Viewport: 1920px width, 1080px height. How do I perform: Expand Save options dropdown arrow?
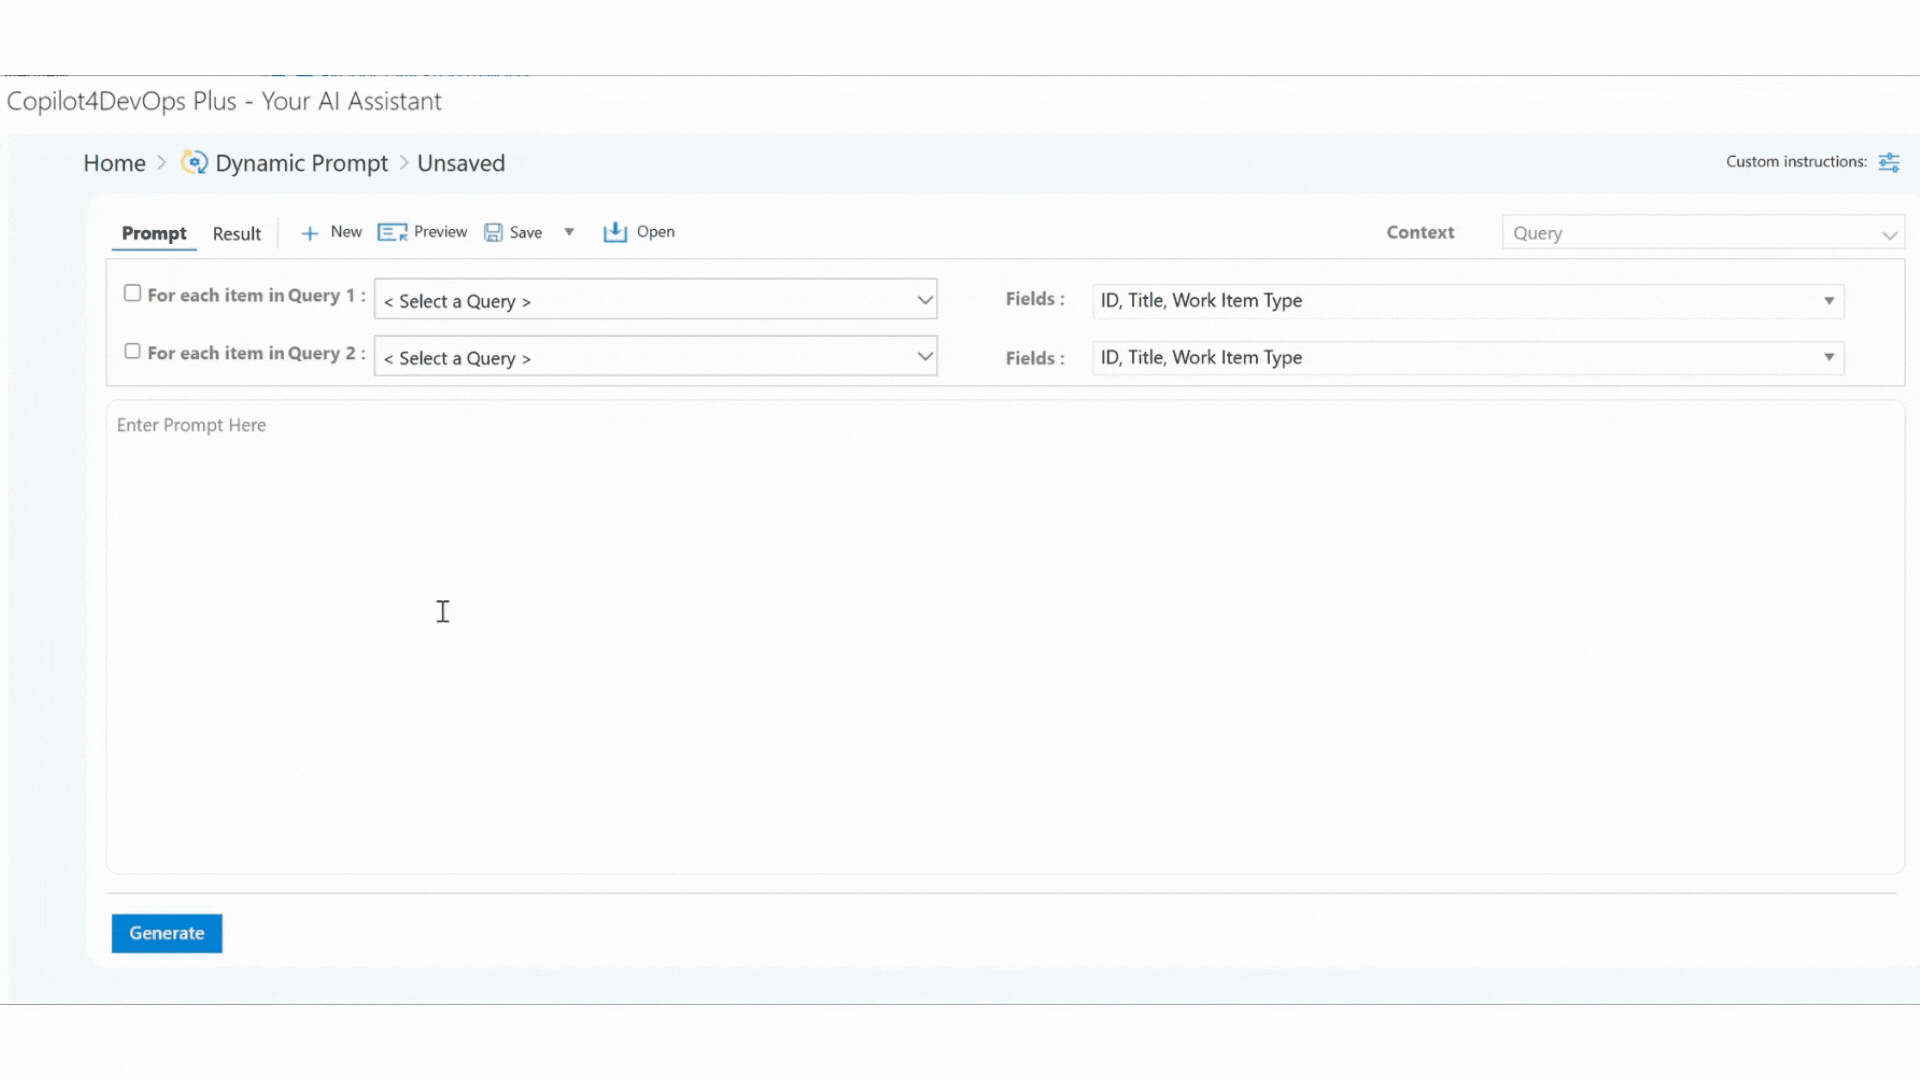tap(569, 232)
